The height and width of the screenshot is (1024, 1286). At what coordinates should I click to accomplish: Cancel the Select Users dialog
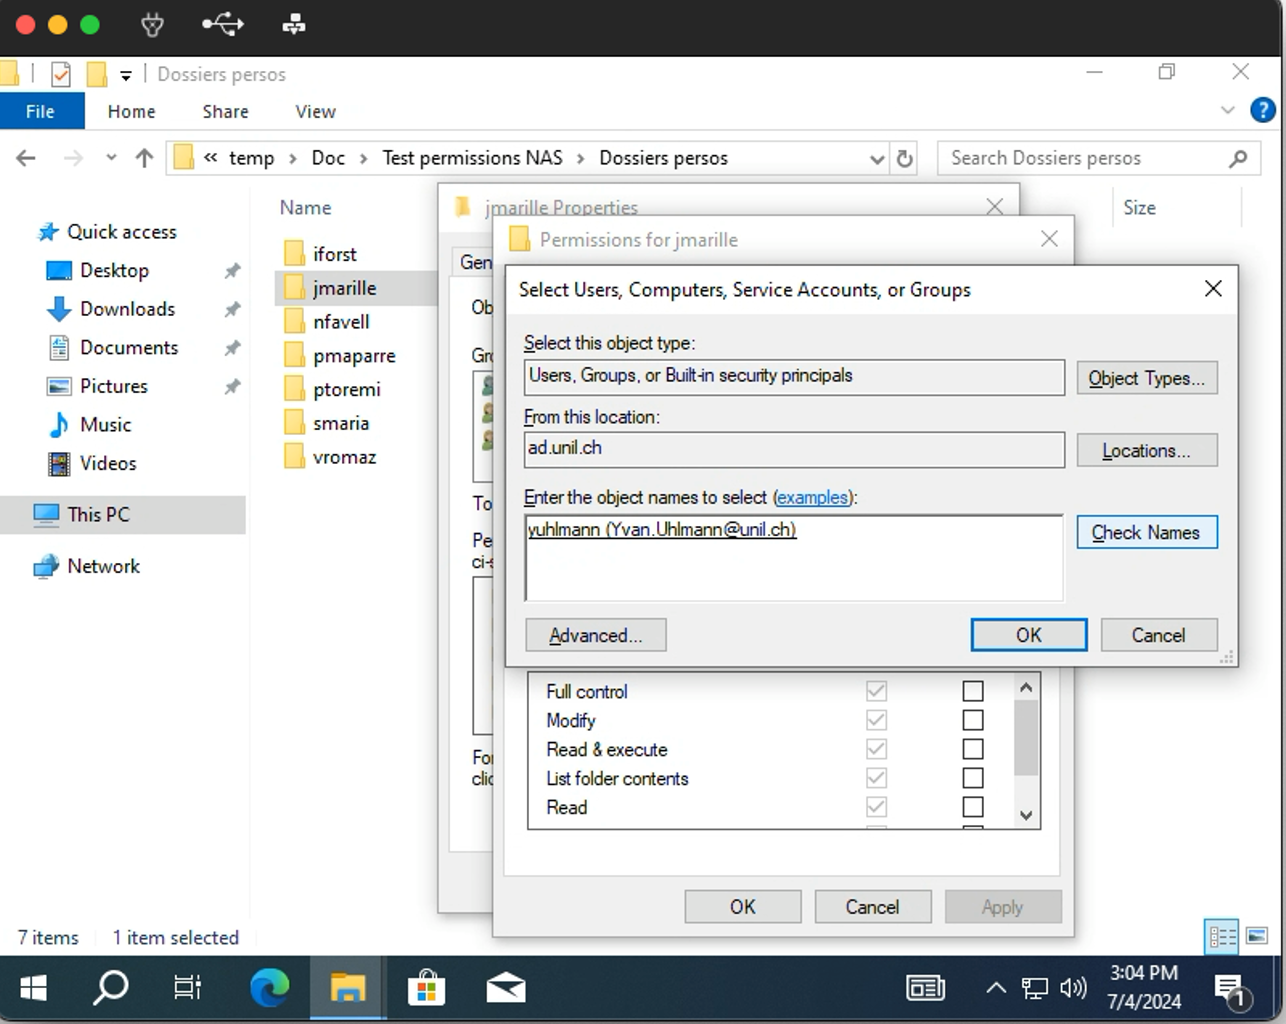[1158, 635]
